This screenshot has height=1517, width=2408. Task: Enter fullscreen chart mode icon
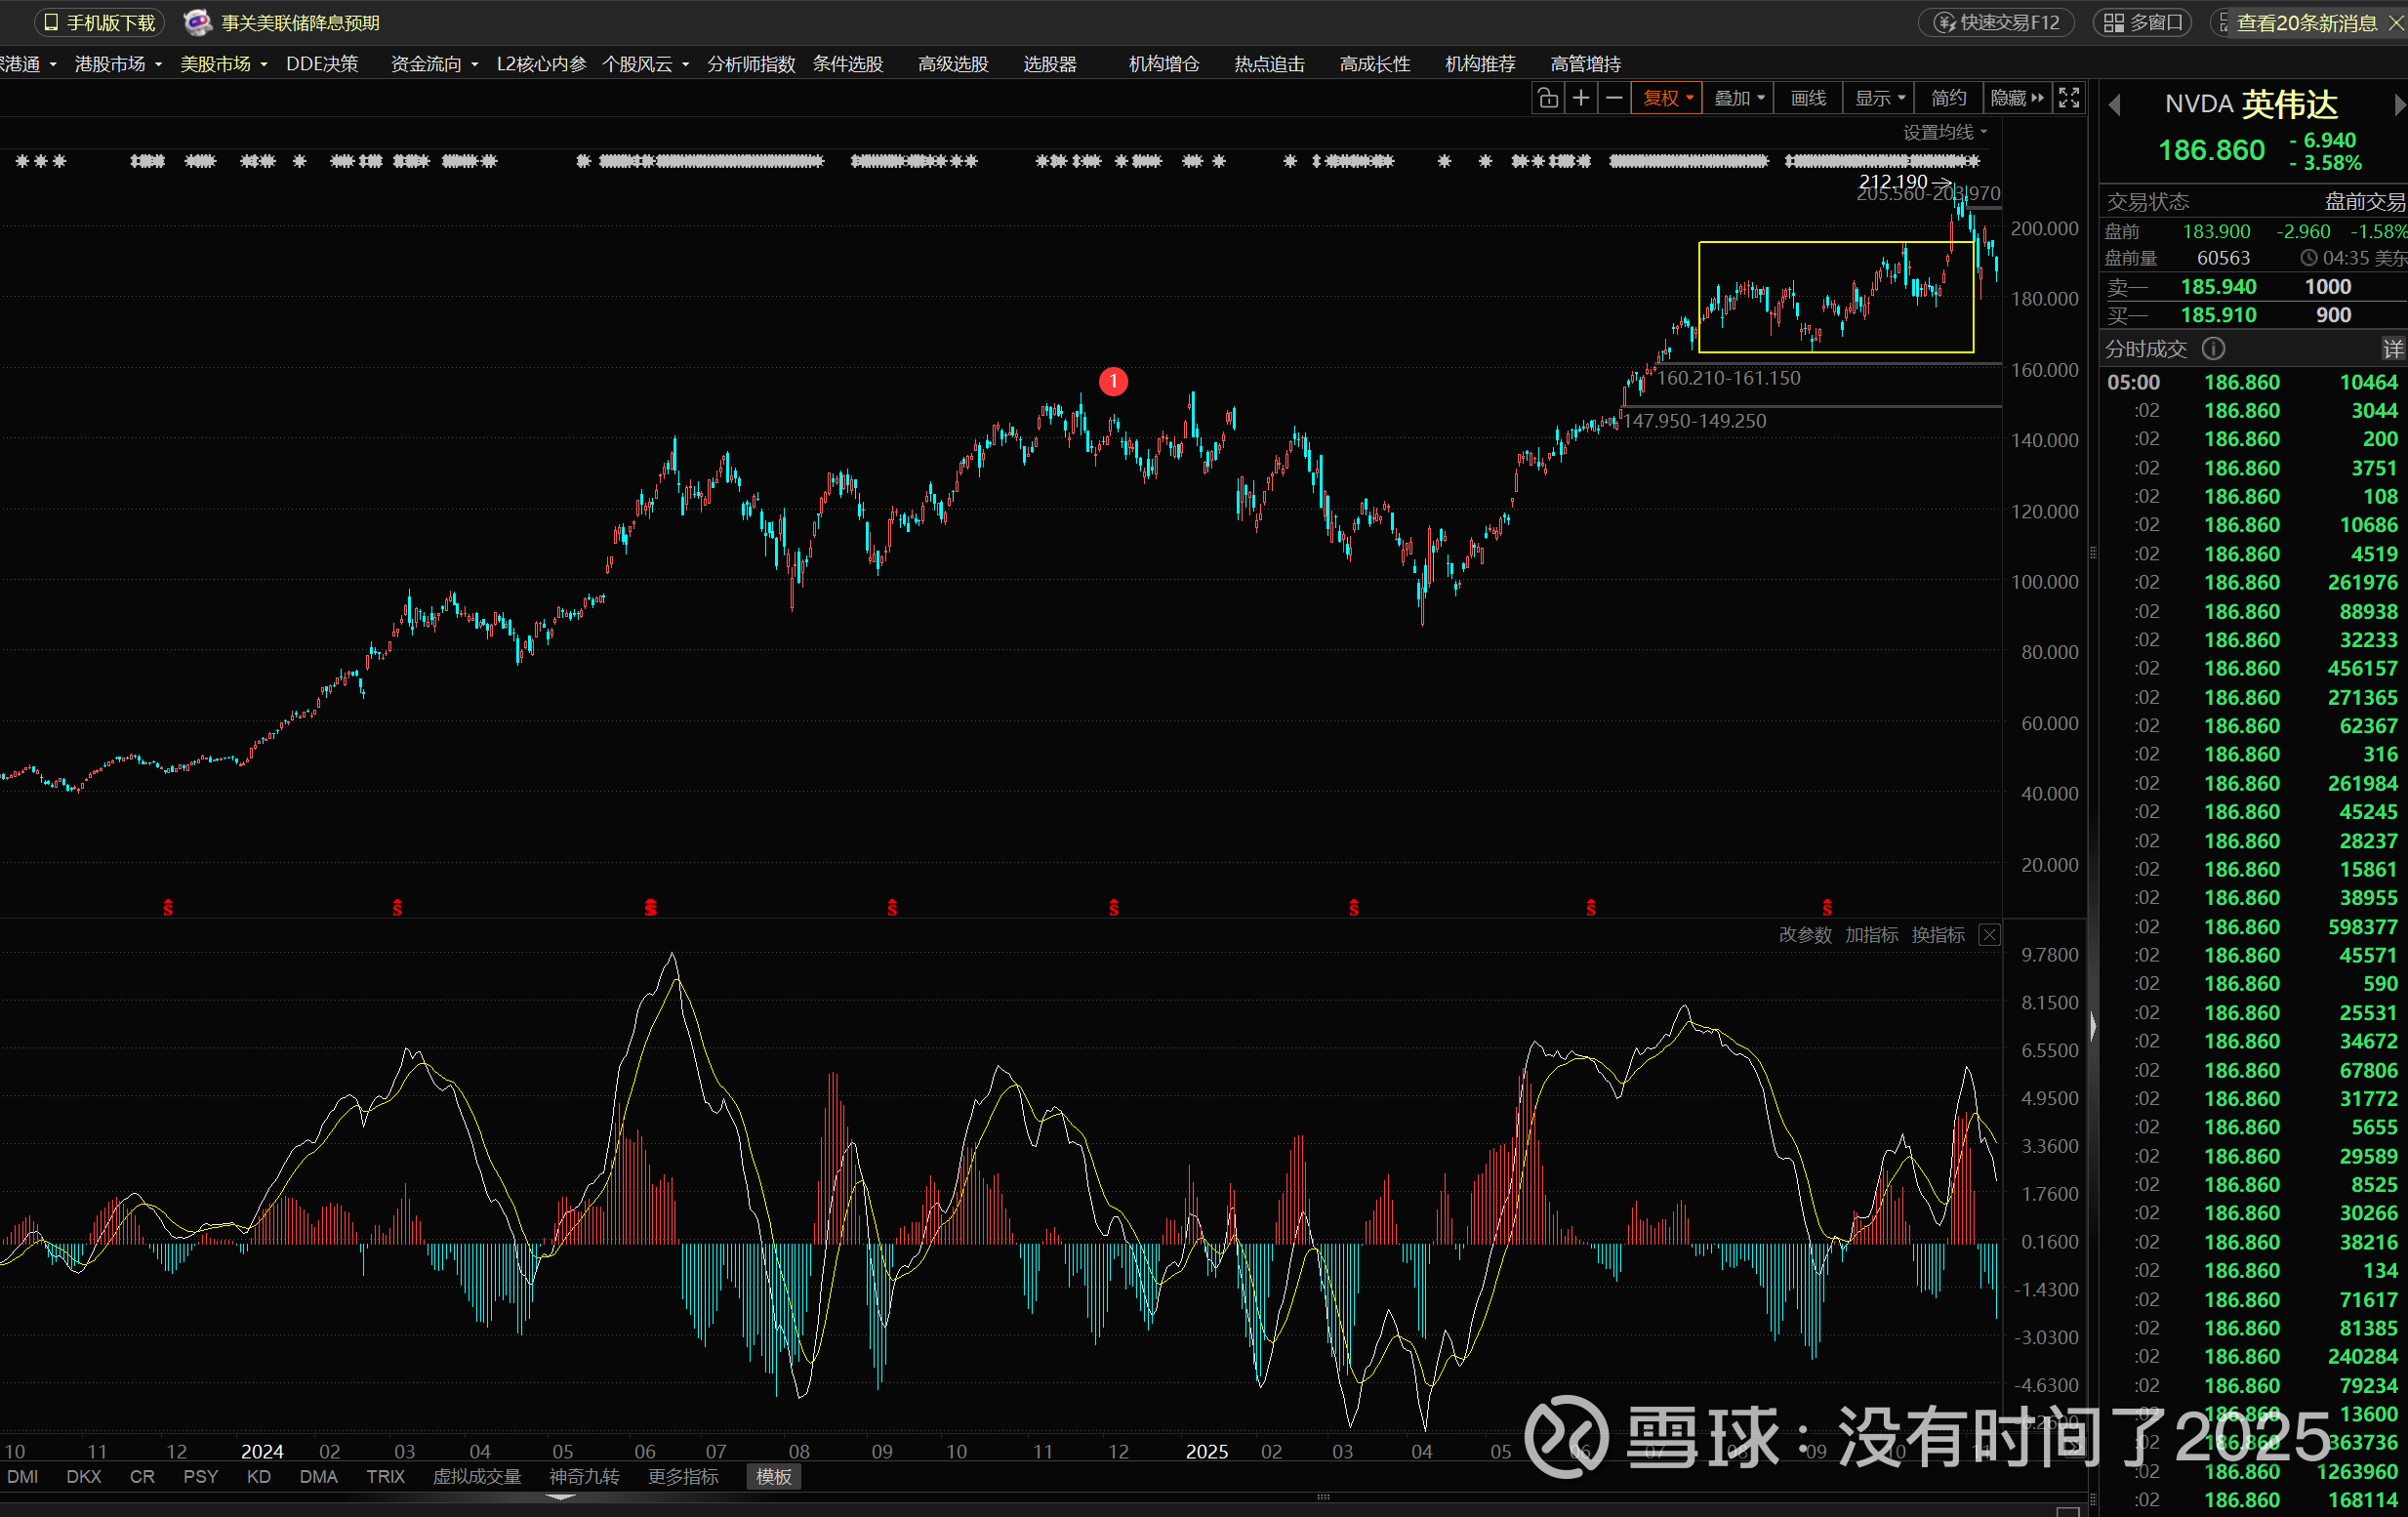coord(2069,98)
